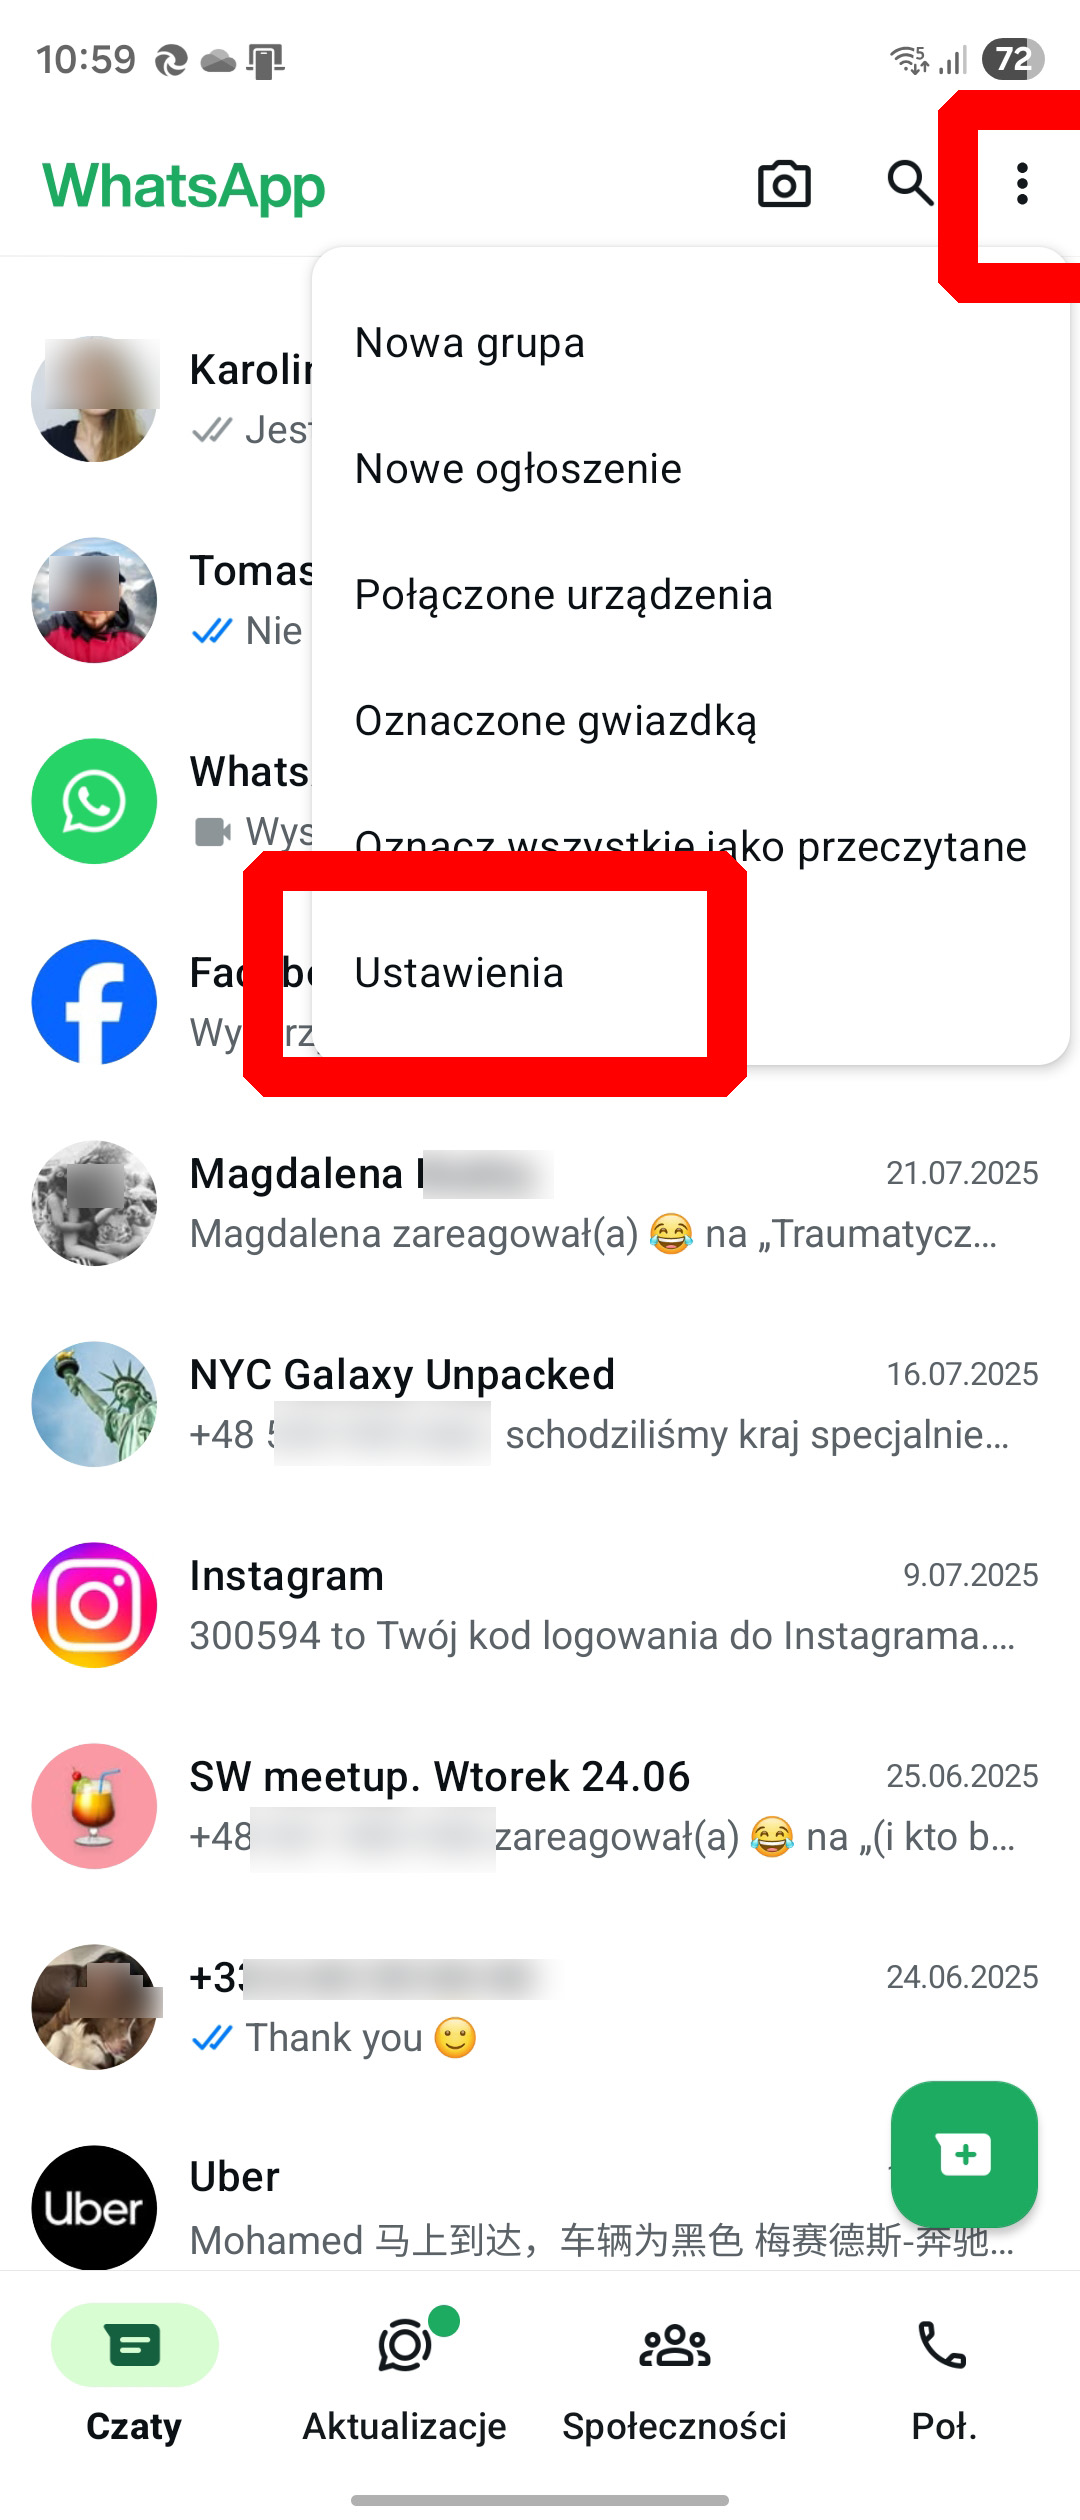Image resolution: width=1080 pixels, height=2520 pixels.
Task: Tap the green WhatsApp logo avatar
Action: coord(94,801)
